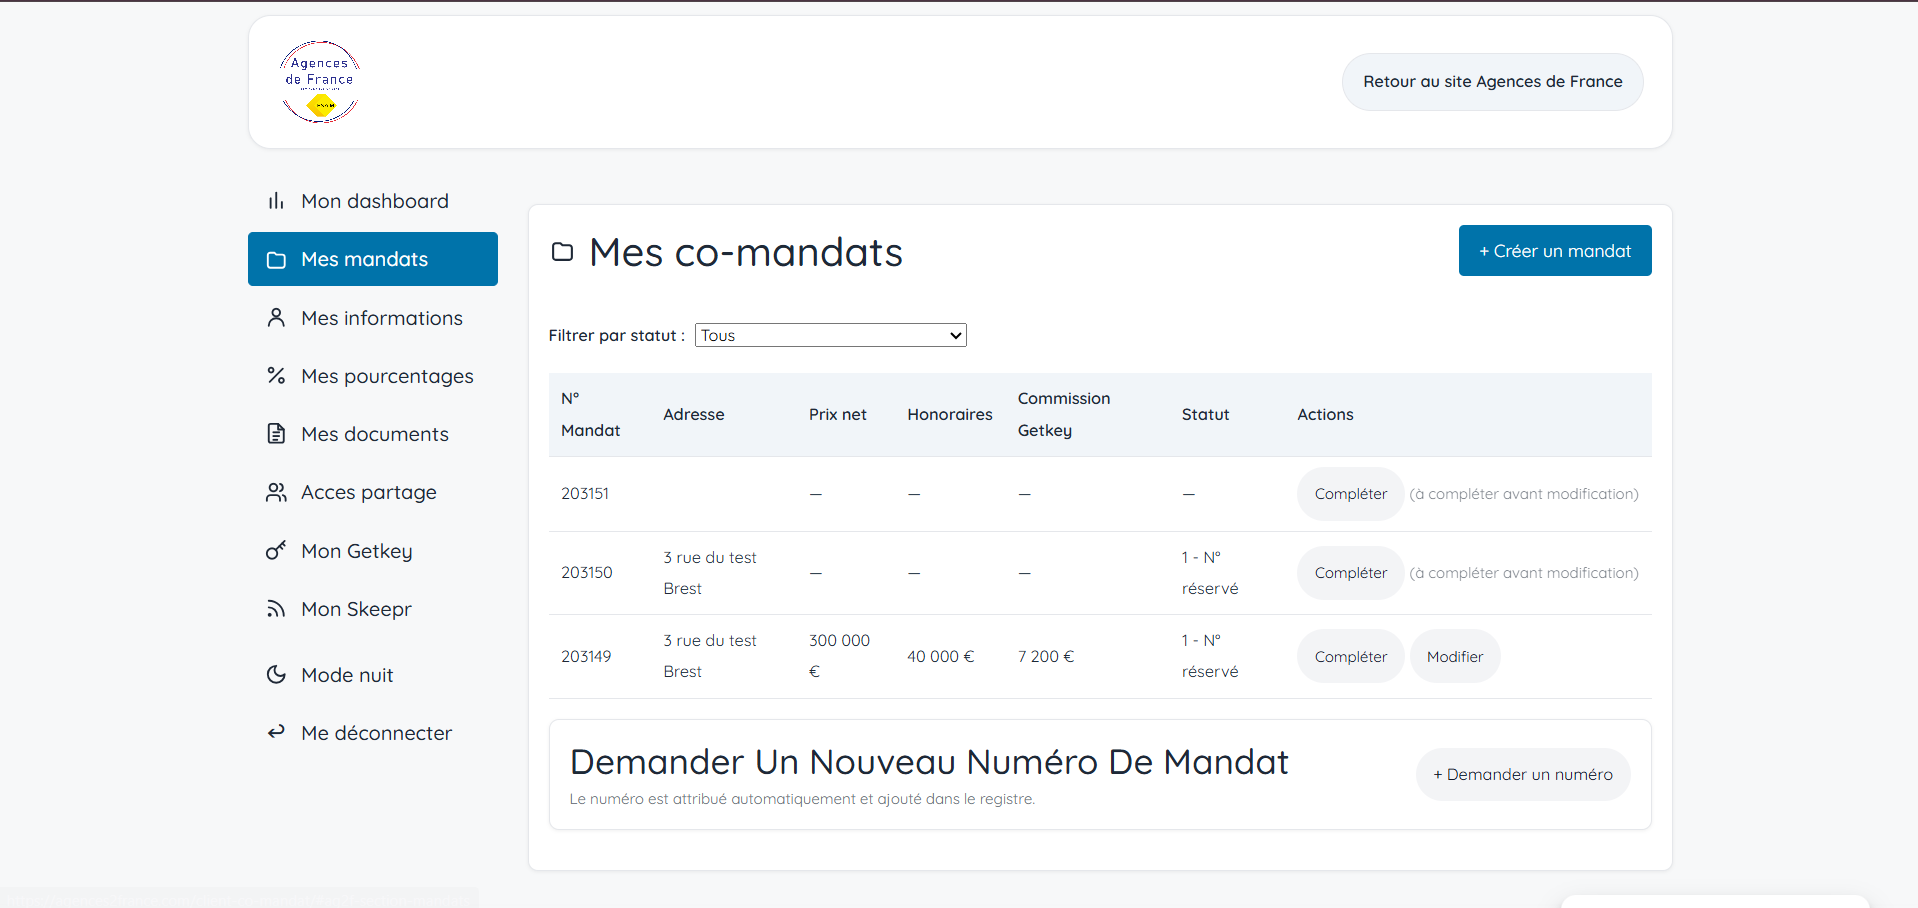
Task: Click the N° Mandat column header
Action: tap(591, 414)
